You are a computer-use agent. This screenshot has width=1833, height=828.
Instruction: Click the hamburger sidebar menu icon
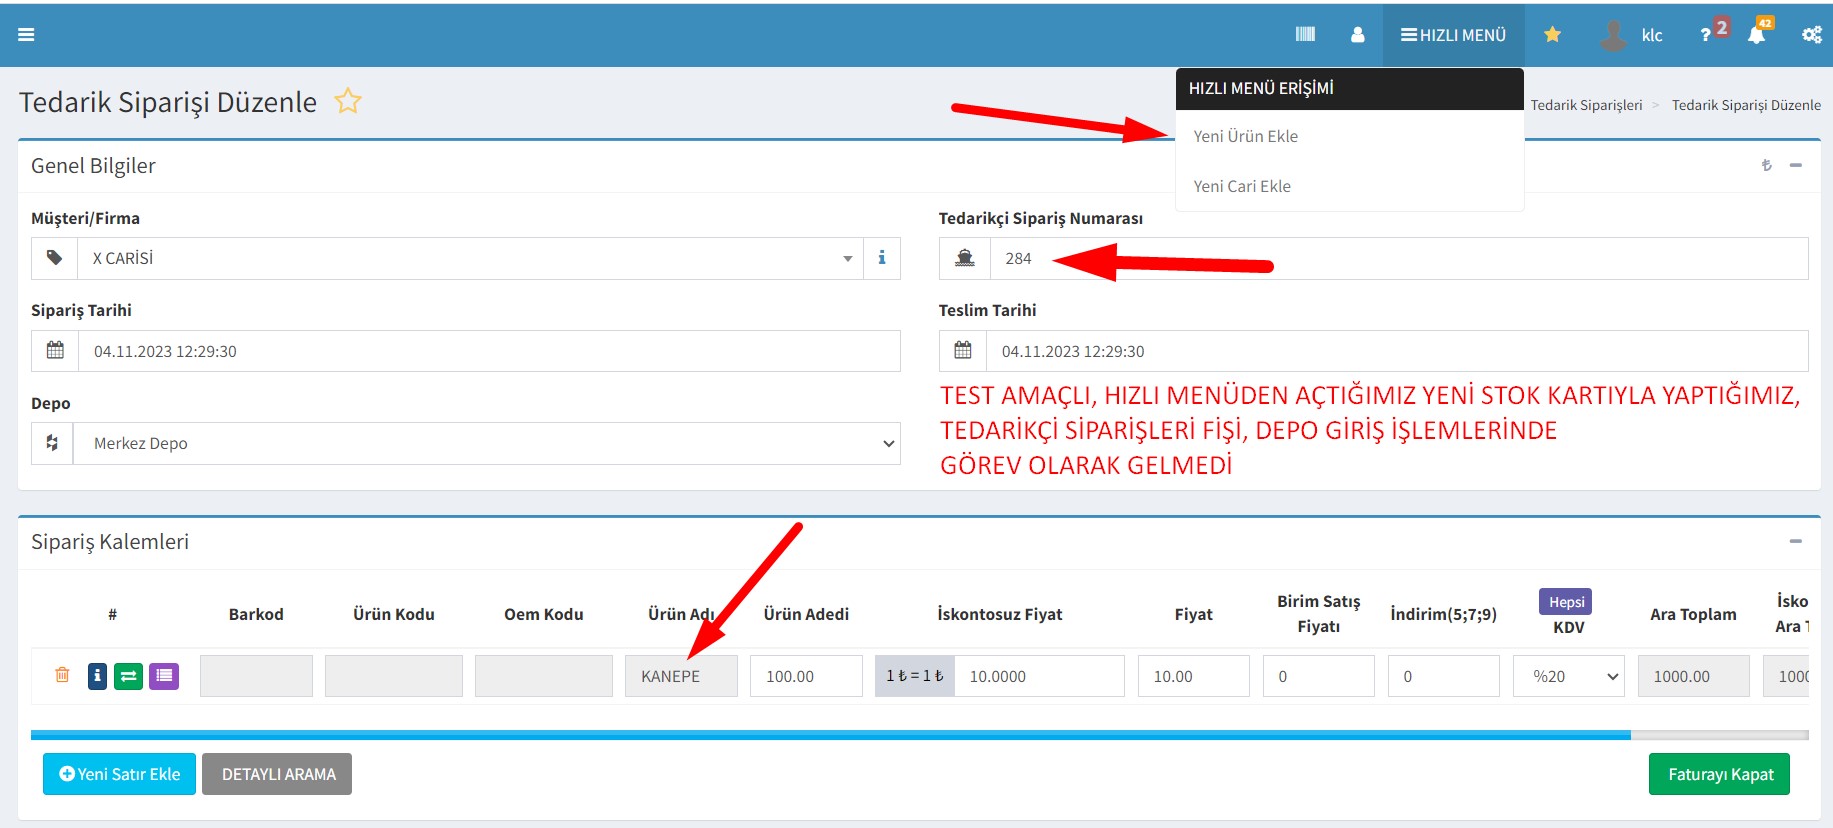pyautogui.click(x=26, y=35)
